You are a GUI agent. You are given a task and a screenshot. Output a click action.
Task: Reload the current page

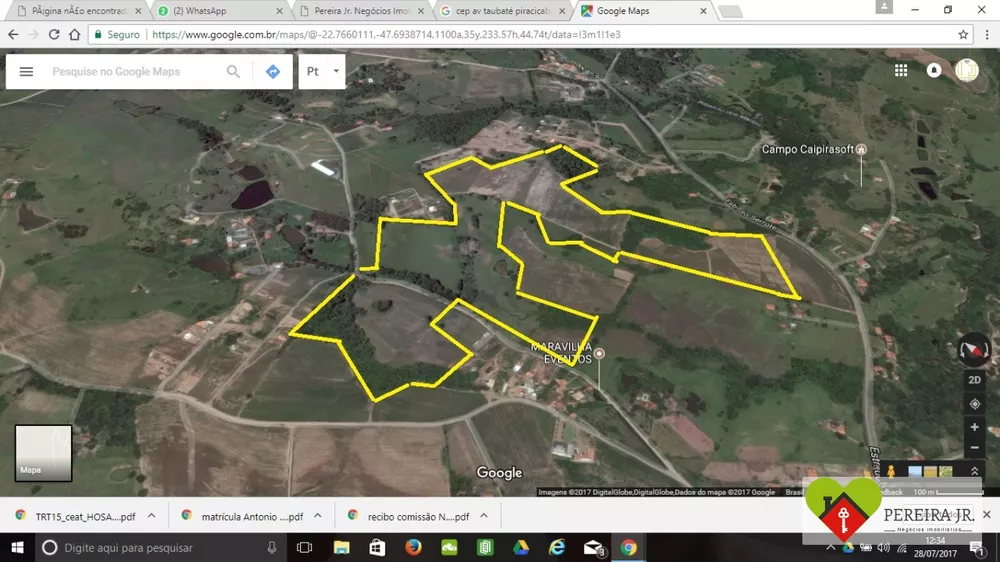(54, 34)
